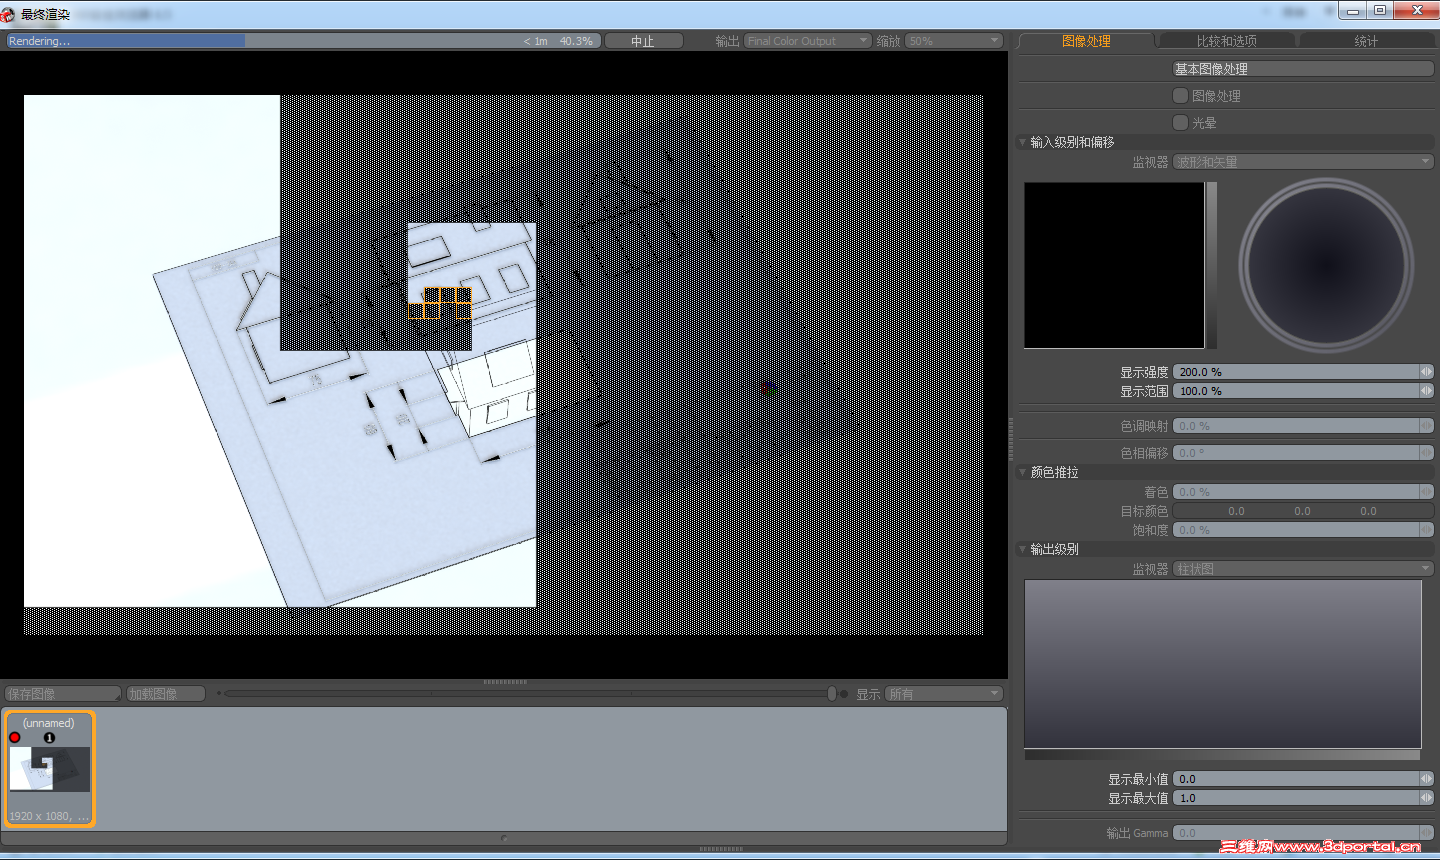Switch to the 图像处理 tab
Screen dimensions: 1440x860
(x=1086, y=41)
